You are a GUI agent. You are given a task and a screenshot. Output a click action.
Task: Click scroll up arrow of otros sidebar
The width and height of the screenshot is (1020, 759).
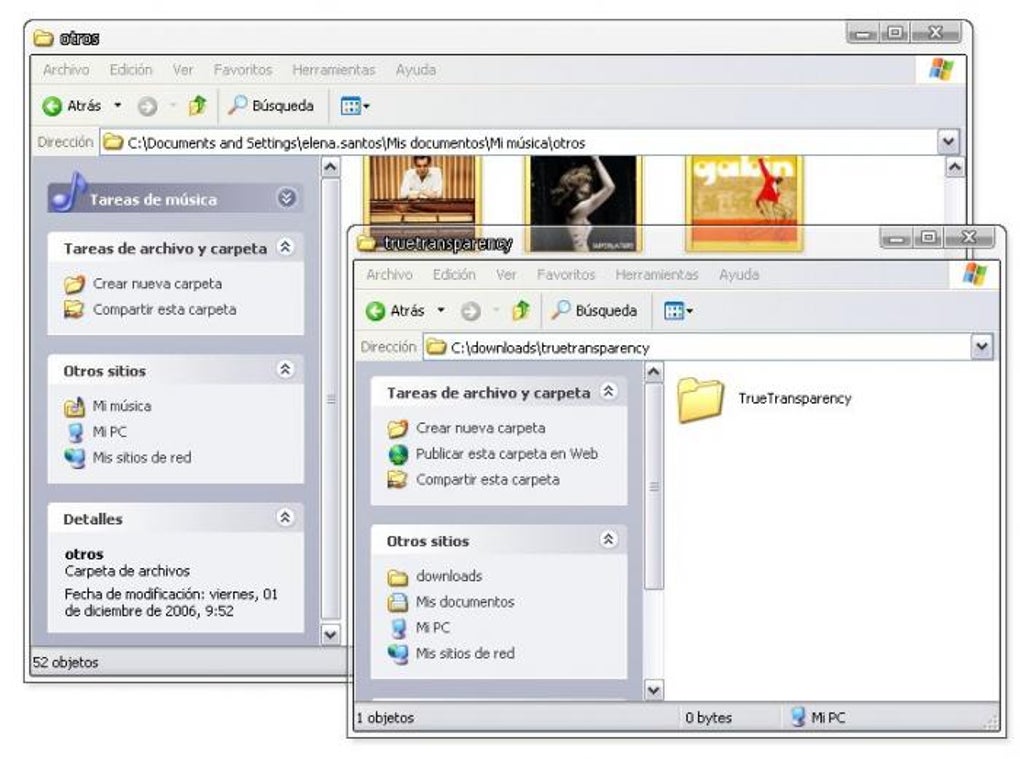(330, 168)
